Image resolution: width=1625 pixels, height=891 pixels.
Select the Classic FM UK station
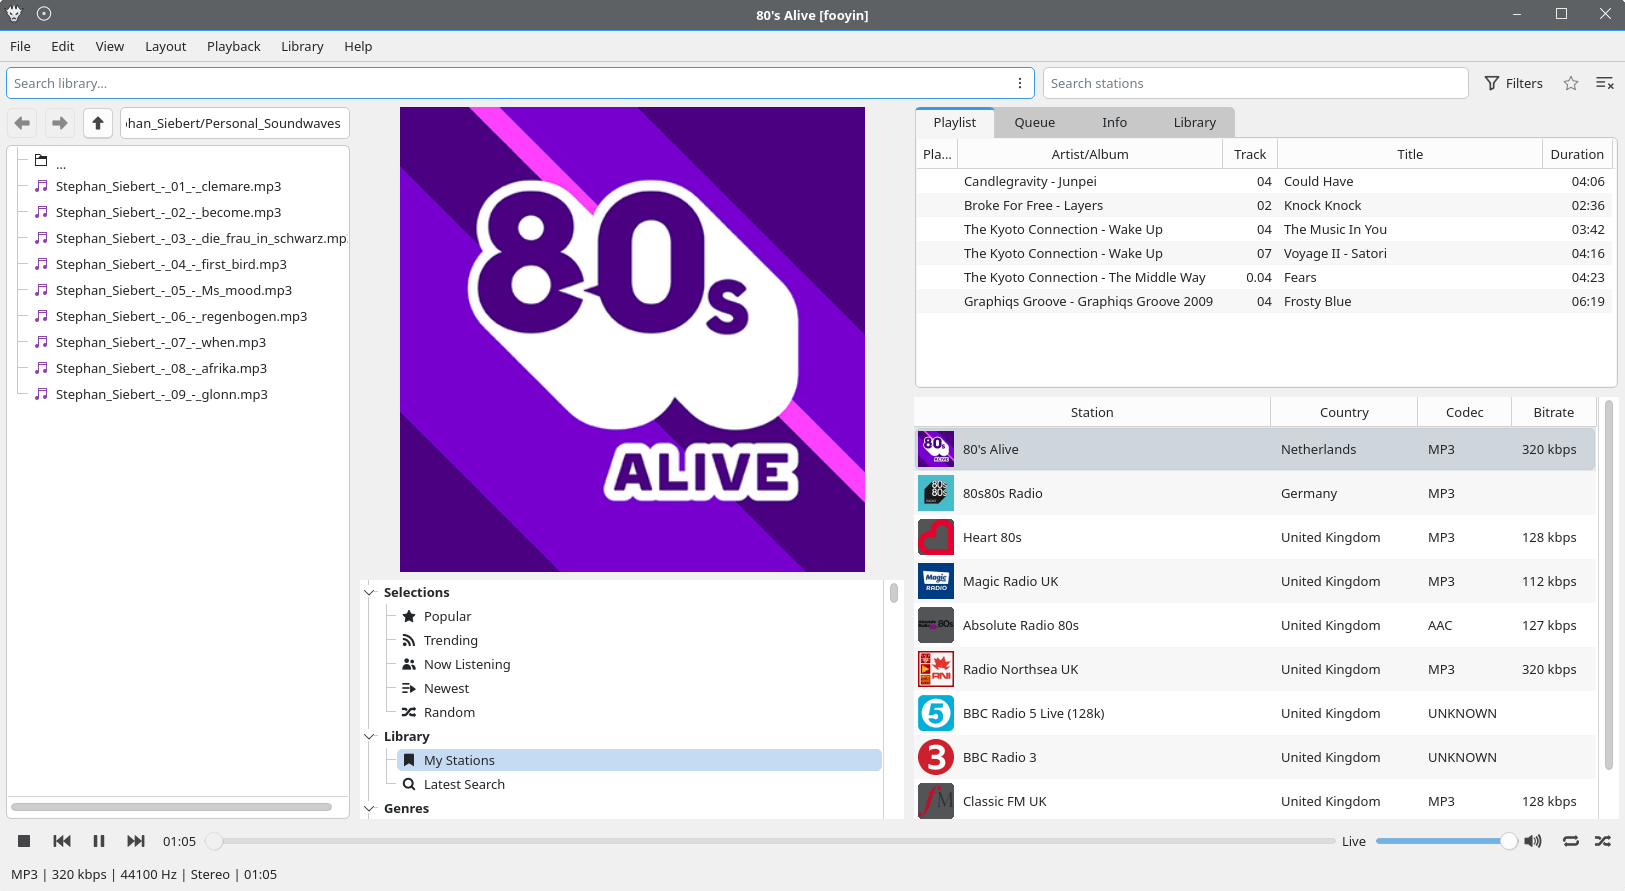click(1255, 800)
